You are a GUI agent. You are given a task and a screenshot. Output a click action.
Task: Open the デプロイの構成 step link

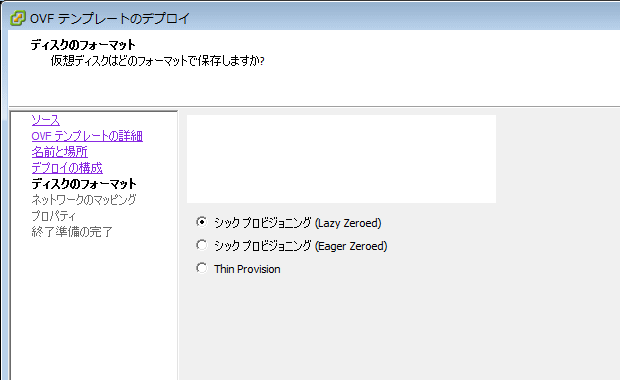(x=67, y=168)
